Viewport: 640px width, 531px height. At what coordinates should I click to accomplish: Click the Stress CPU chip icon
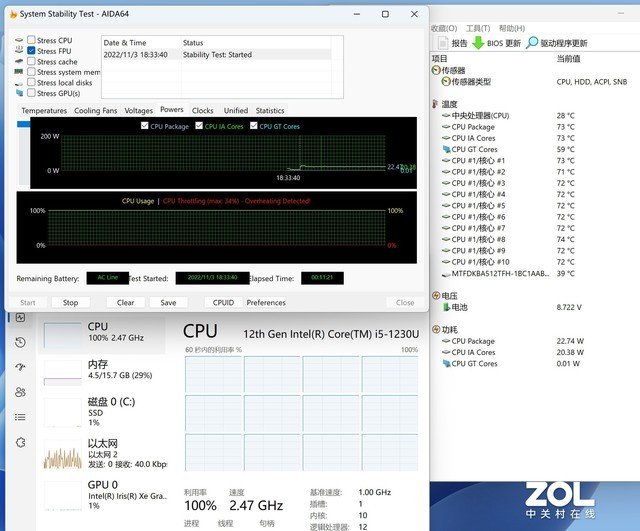pos(19,40)
